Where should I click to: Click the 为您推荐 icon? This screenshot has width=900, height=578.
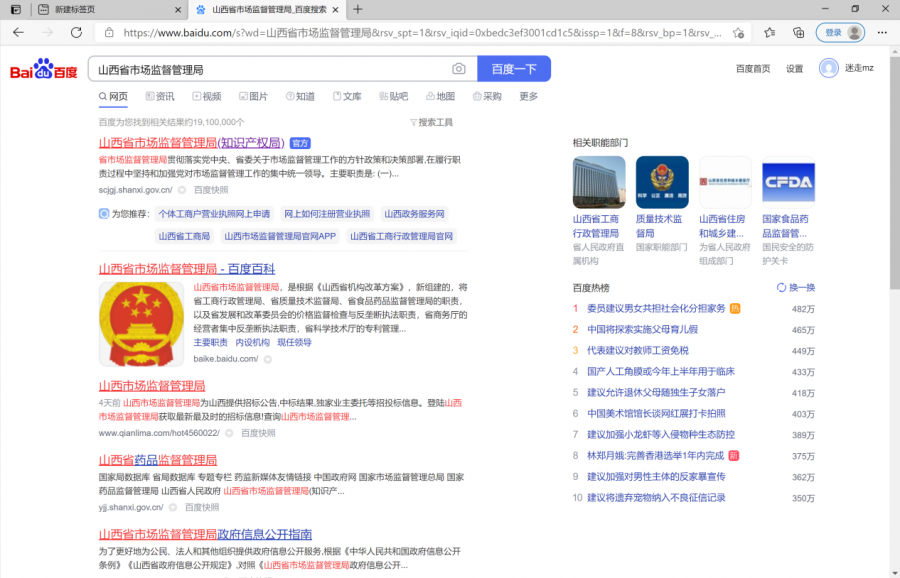point(104,214)
